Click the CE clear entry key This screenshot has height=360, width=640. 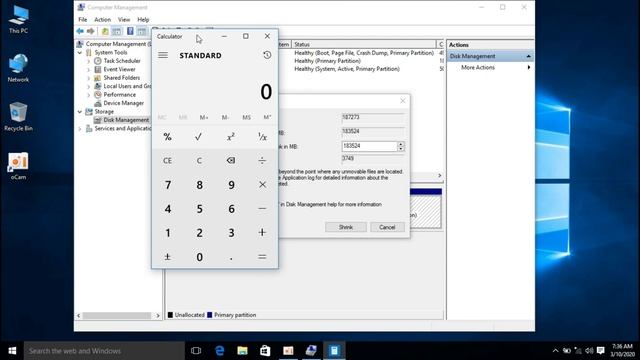[167, 160]
